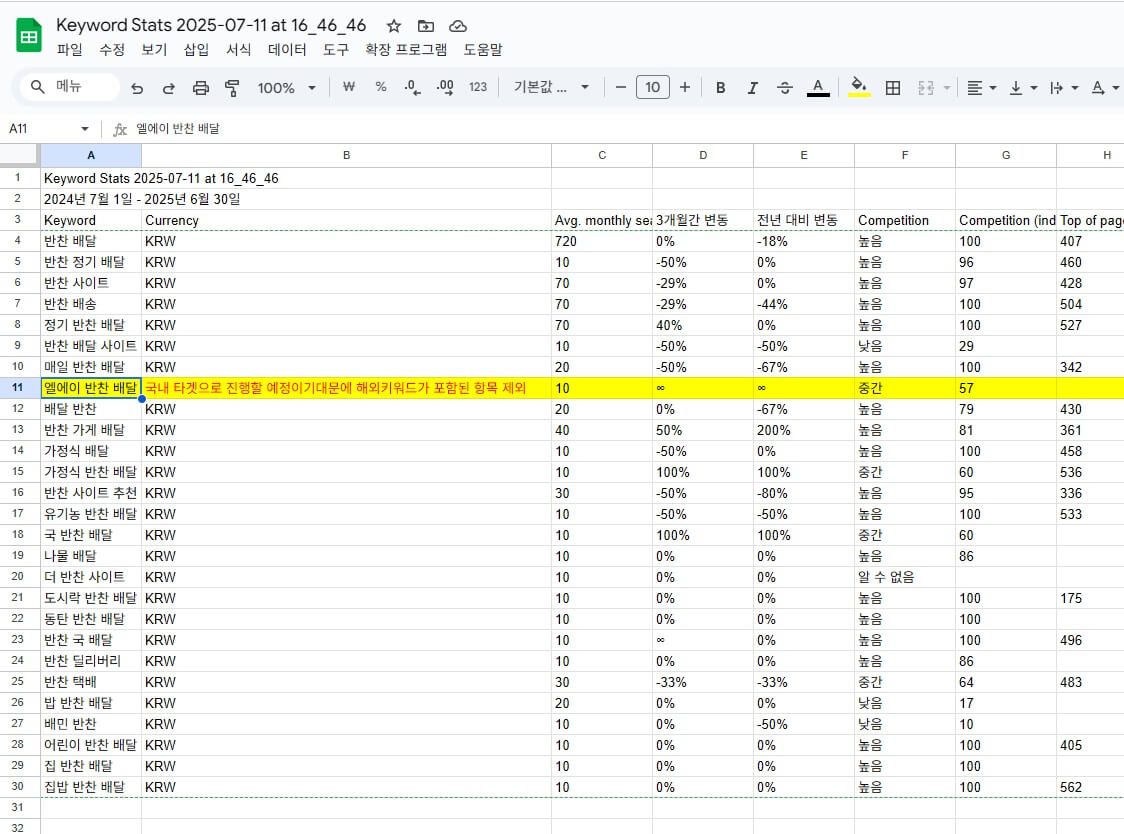Open the horizontal align dropdown
This screenshot has height=834, width=1124.
[981, 87]
